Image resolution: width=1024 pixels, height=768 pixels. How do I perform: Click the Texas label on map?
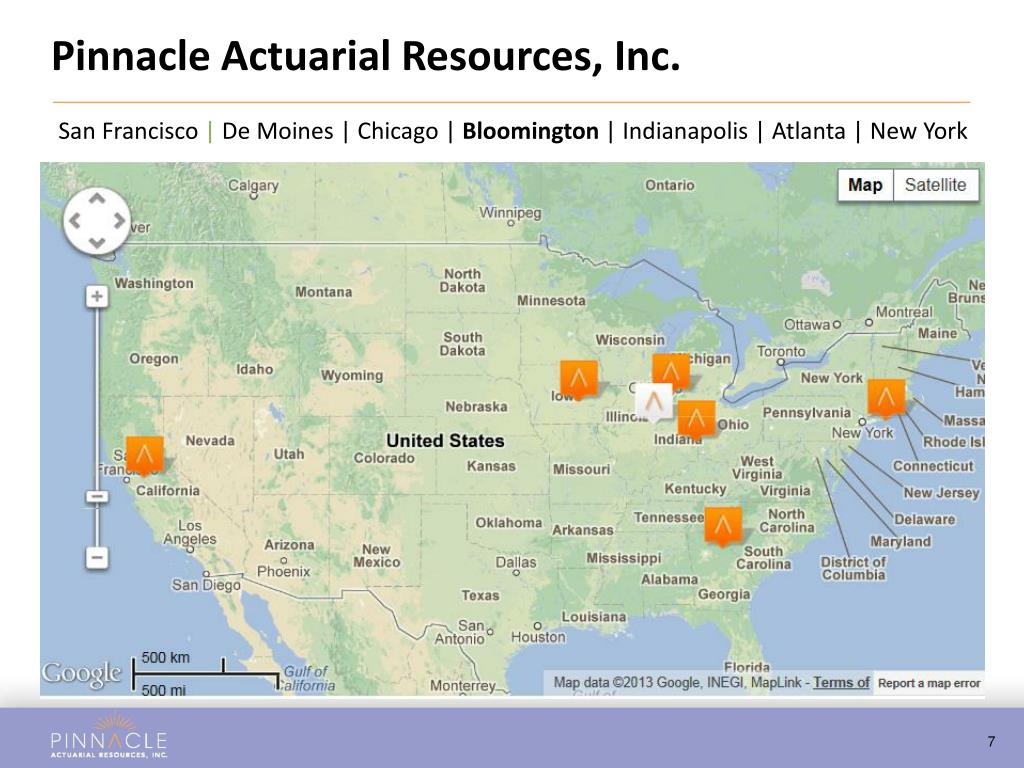click(x=480, y=596)
